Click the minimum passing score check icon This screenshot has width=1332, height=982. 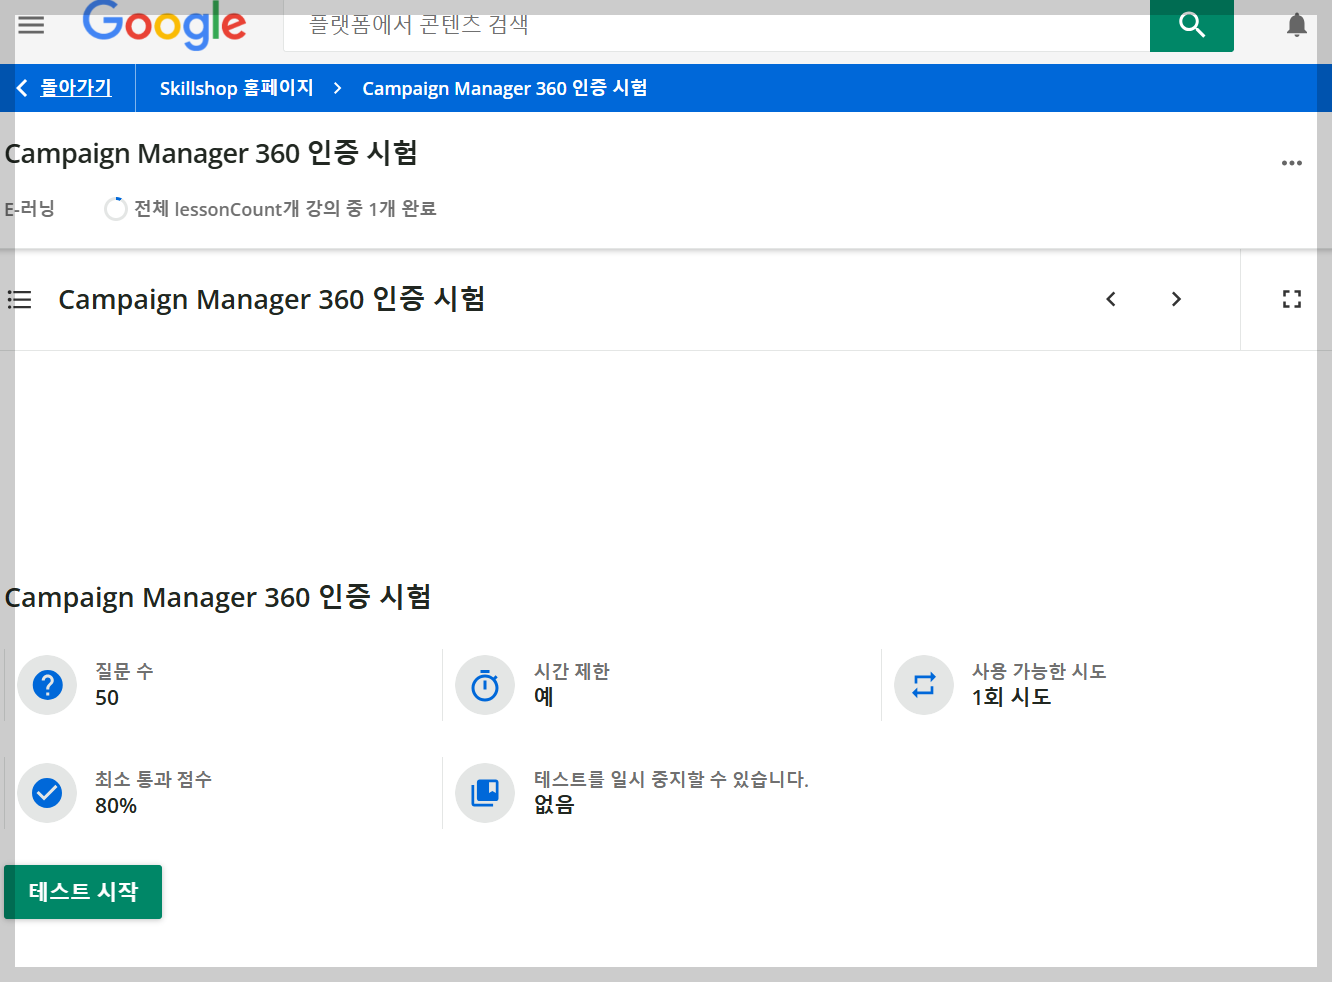point(47,793)
